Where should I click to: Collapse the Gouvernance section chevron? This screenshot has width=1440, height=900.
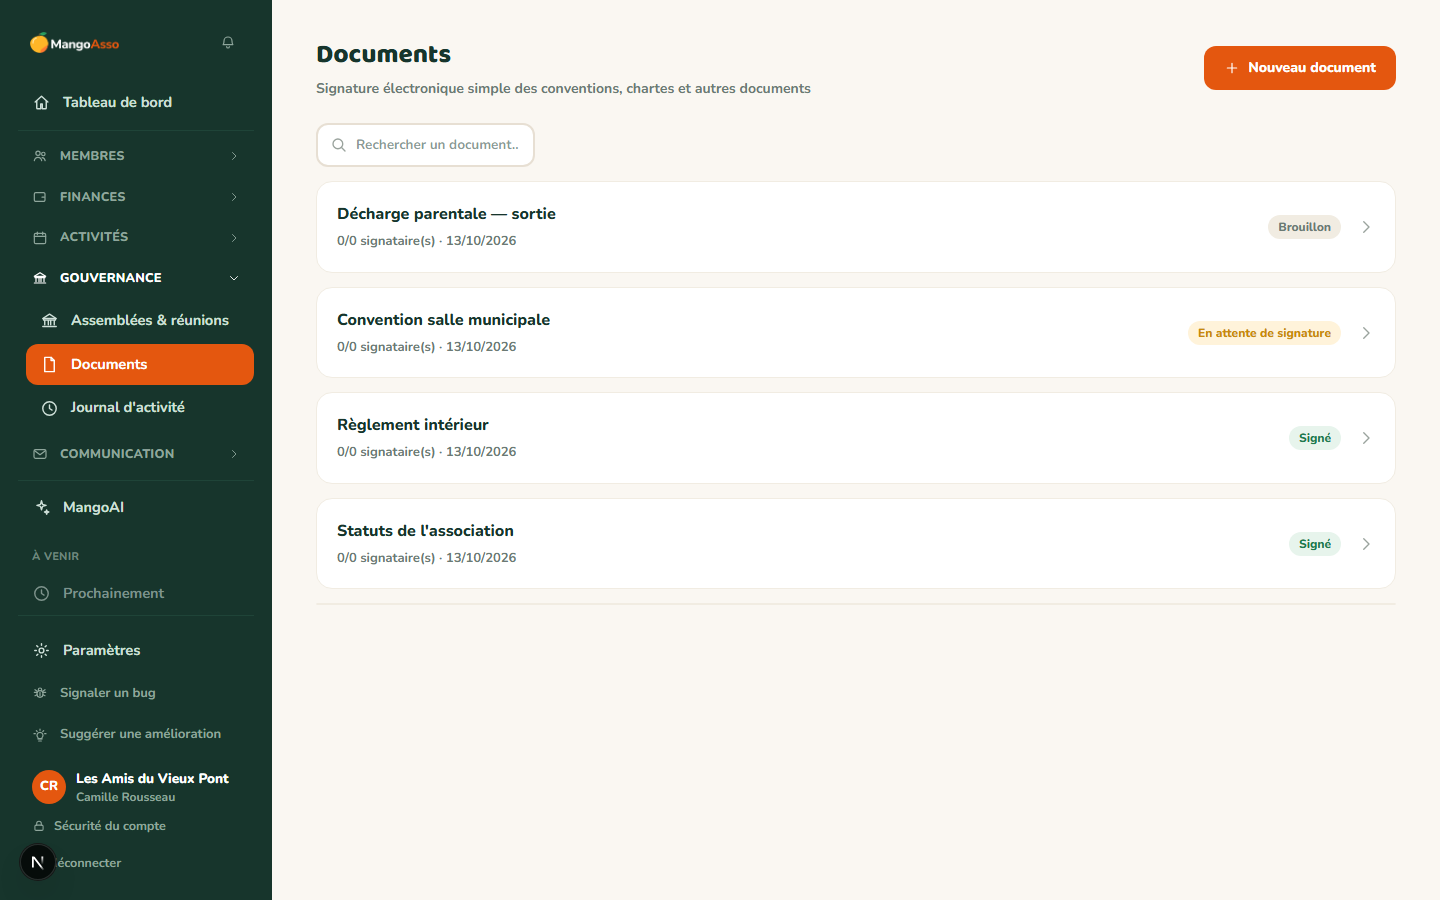[234, 278]
